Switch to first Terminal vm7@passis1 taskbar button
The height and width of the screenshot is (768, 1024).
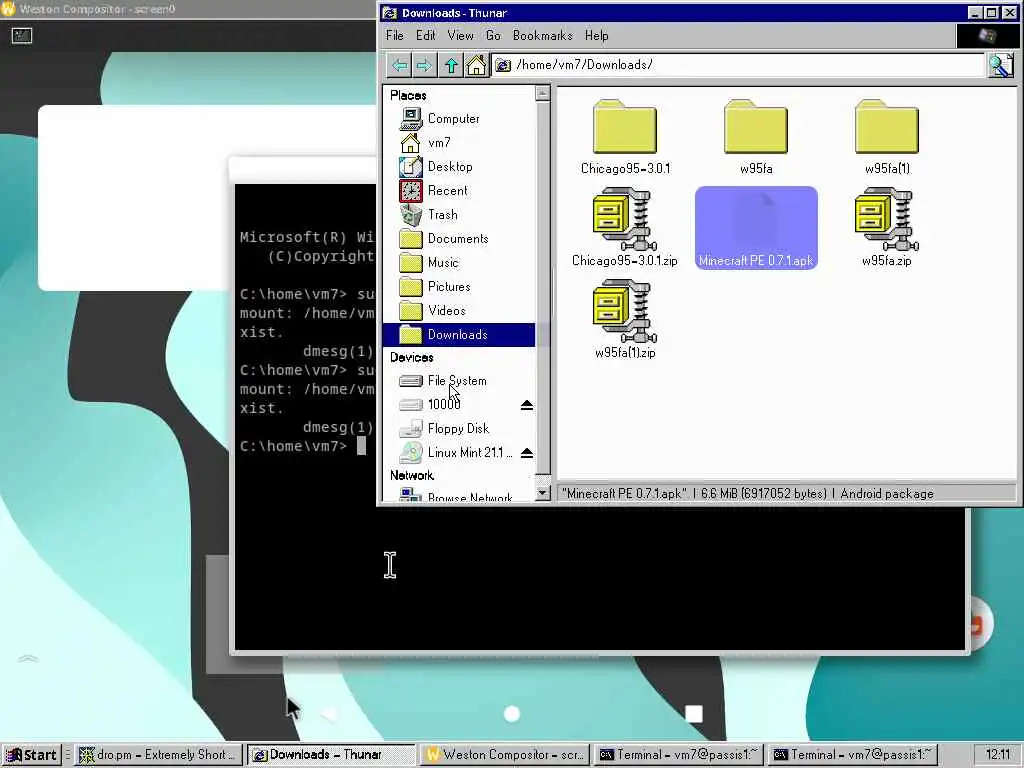(x=679, y=755)
